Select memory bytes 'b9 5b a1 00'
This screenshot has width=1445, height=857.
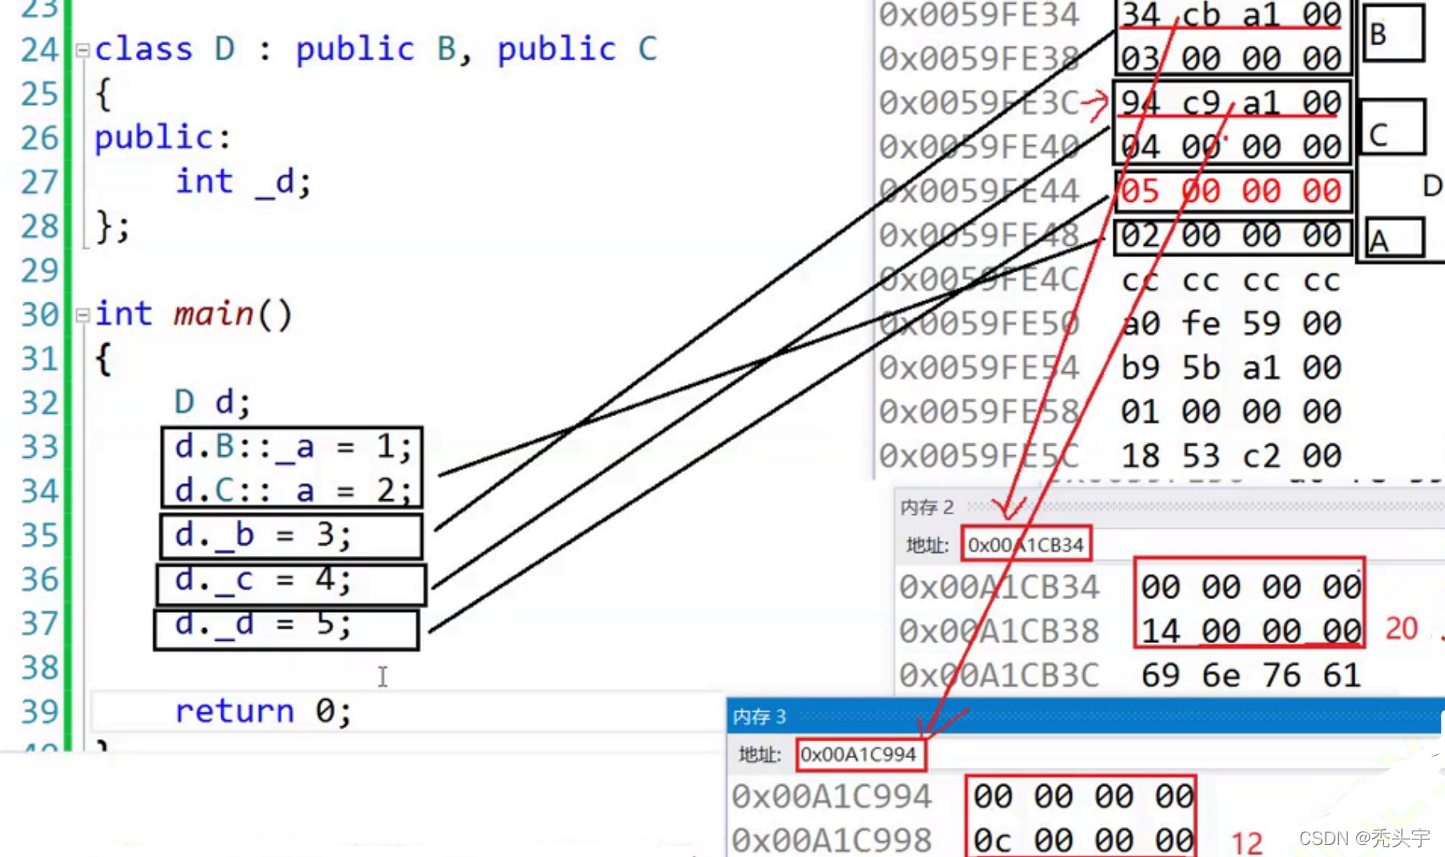[x=1231, y=367]
